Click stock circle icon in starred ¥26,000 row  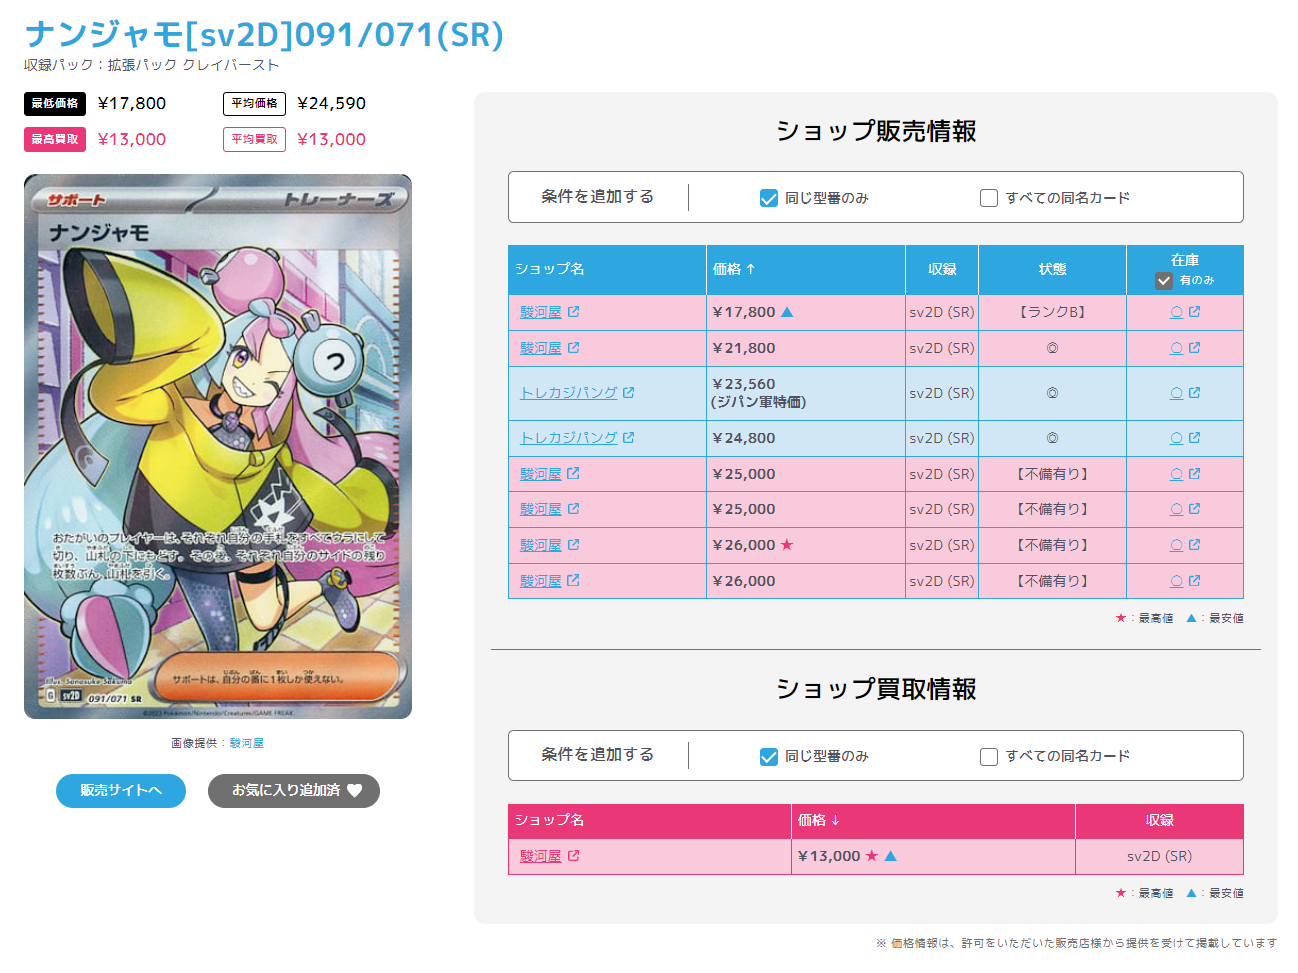(1177, 545)
